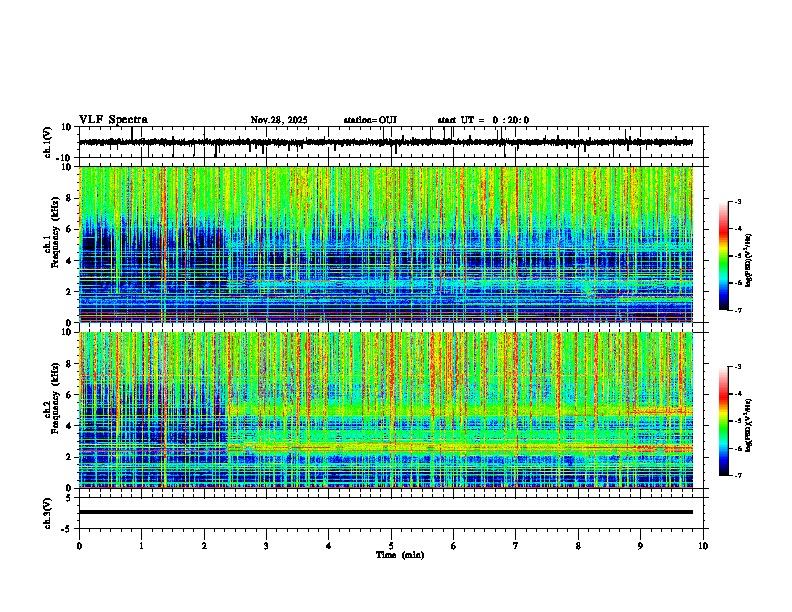Click inside the ch.2 spectrogram panel

pyautogui.click(x=386, y=410)
